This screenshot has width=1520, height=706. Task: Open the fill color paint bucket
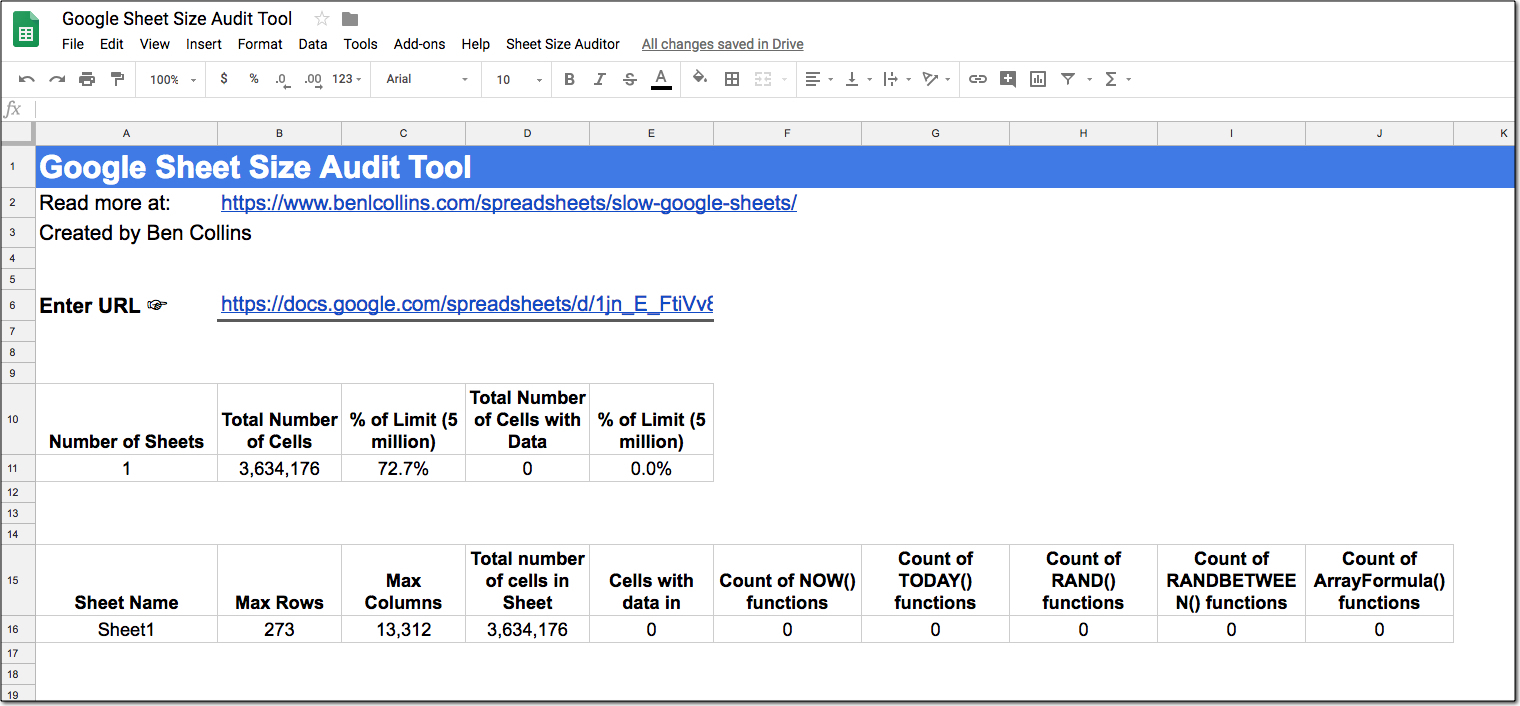pos(700,79)
